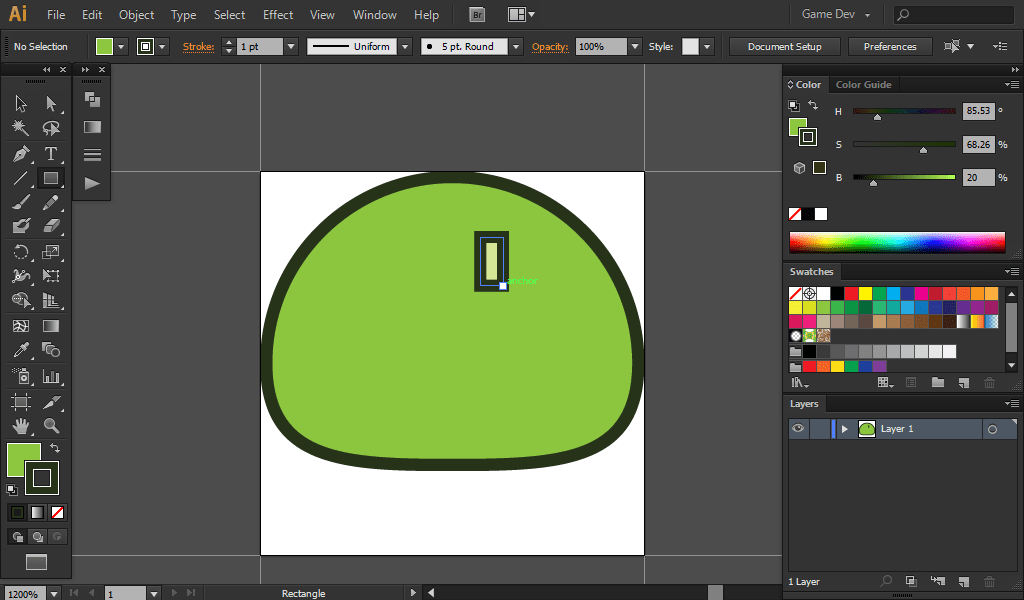Click the hue H value field
1024x600 pixels.
pos(978,111)
